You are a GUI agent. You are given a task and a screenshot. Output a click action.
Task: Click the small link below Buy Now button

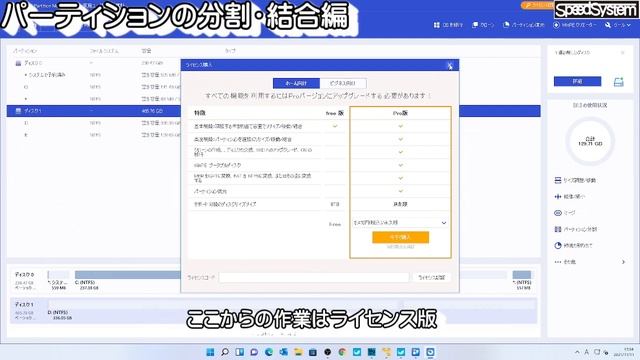click(400, 247)
